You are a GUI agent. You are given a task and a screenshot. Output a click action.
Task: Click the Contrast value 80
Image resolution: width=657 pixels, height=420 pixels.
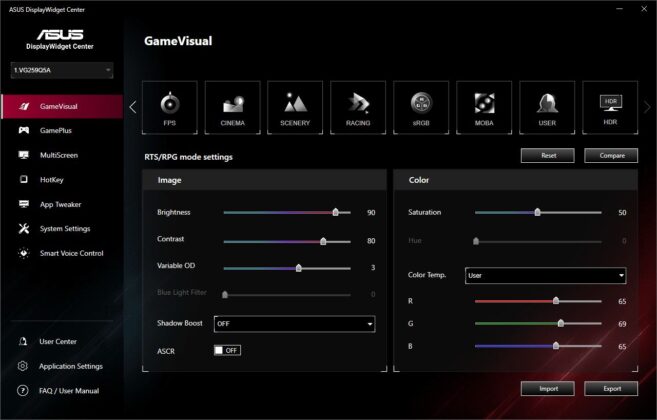(x=371, y=241)
